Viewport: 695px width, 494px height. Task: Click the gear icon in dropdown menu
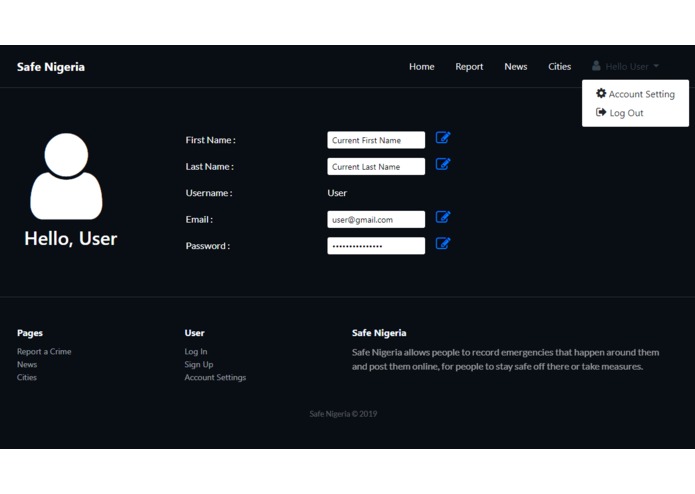click(601, 93)
